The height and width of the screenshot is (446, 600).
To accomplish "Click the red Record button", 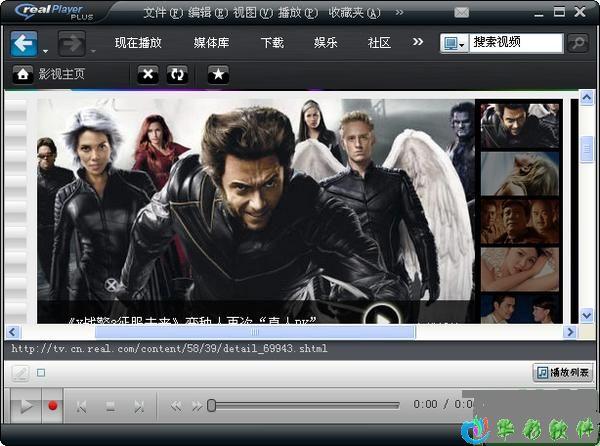I will pyautogui.click(x=52, y=405).
